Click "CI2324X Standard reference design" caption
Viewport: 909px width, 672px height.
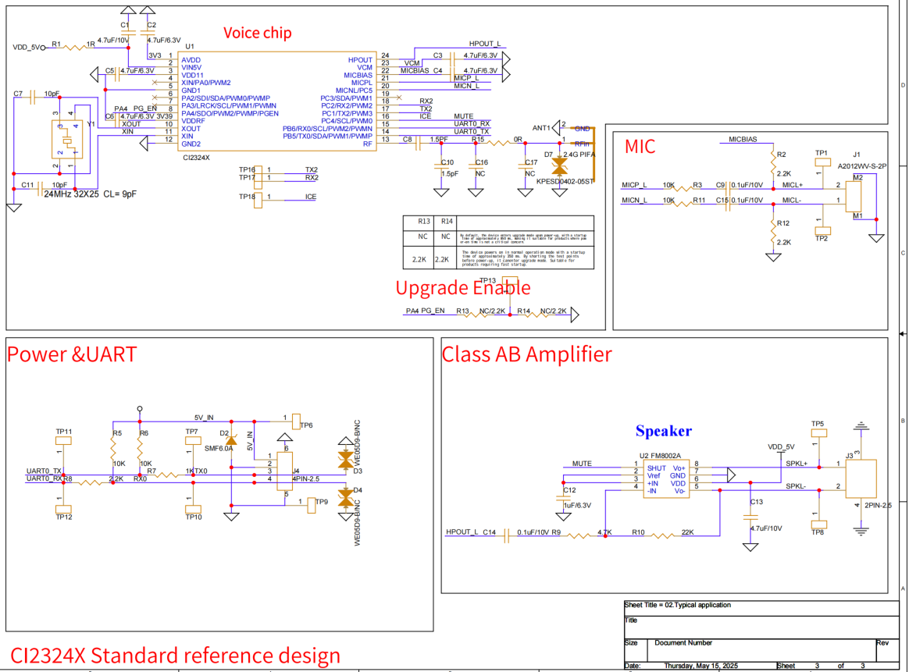(x=174, y=656)
